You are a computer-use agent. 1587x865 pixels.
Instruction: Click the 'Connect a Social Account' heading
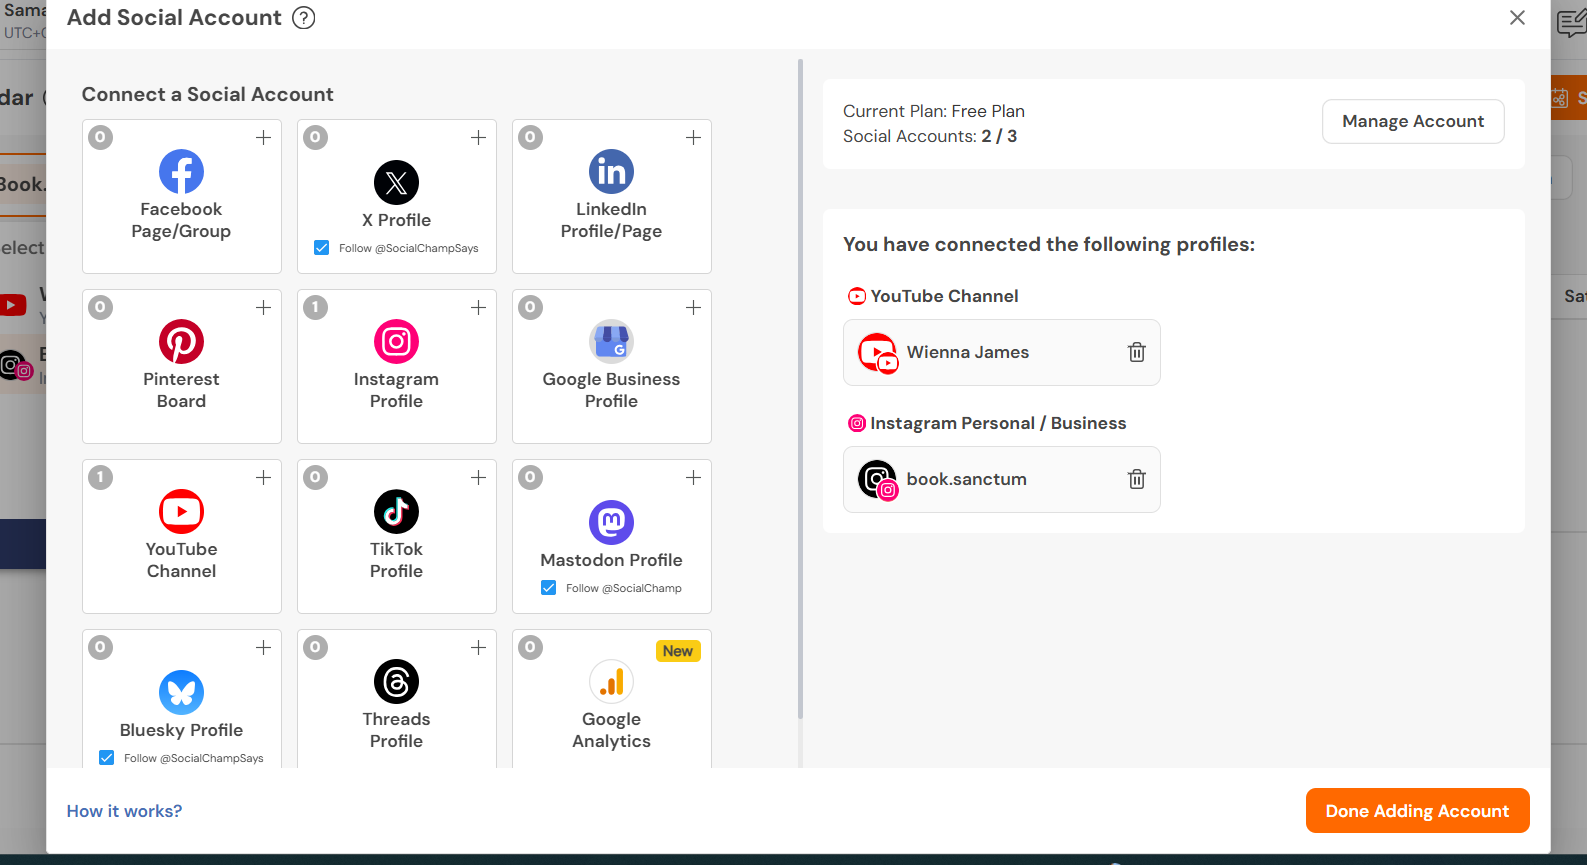pyautogui.click(x=208, y=94)
